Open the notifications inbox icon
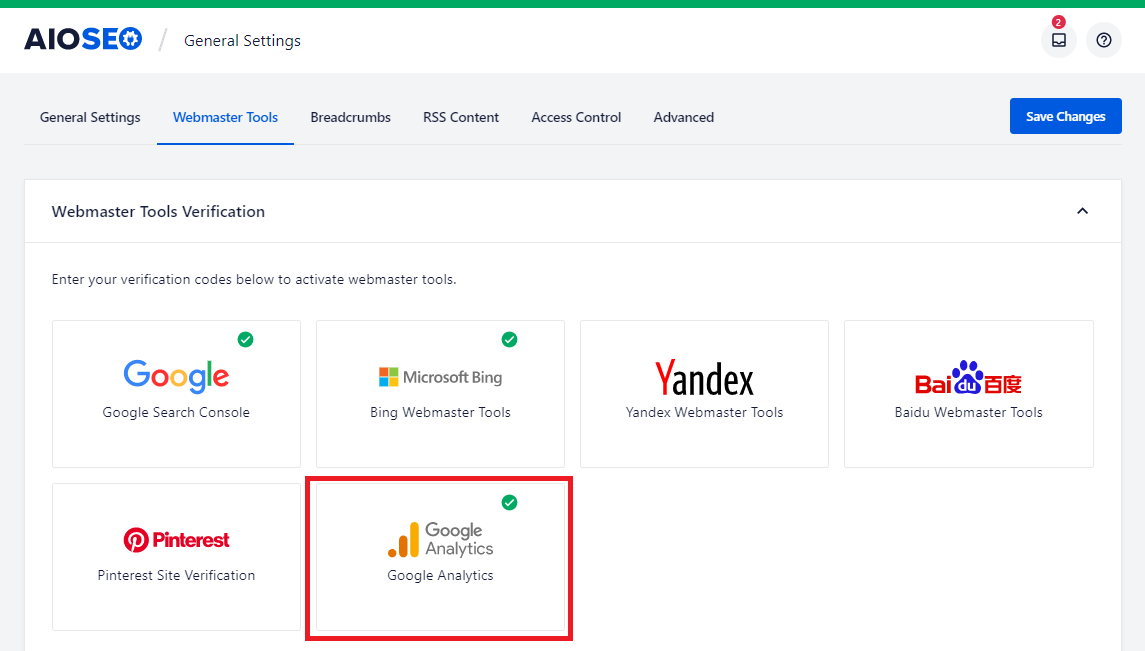This screenshot has width=1145, height=651. 1058,40
